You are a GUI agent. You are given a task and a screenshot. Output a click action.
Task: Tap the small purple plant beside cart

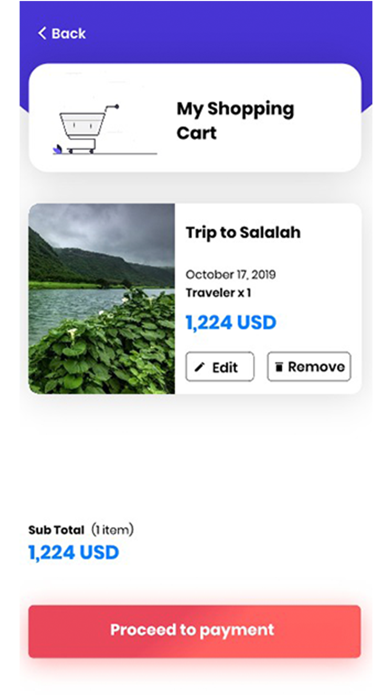tap(57, 149)
